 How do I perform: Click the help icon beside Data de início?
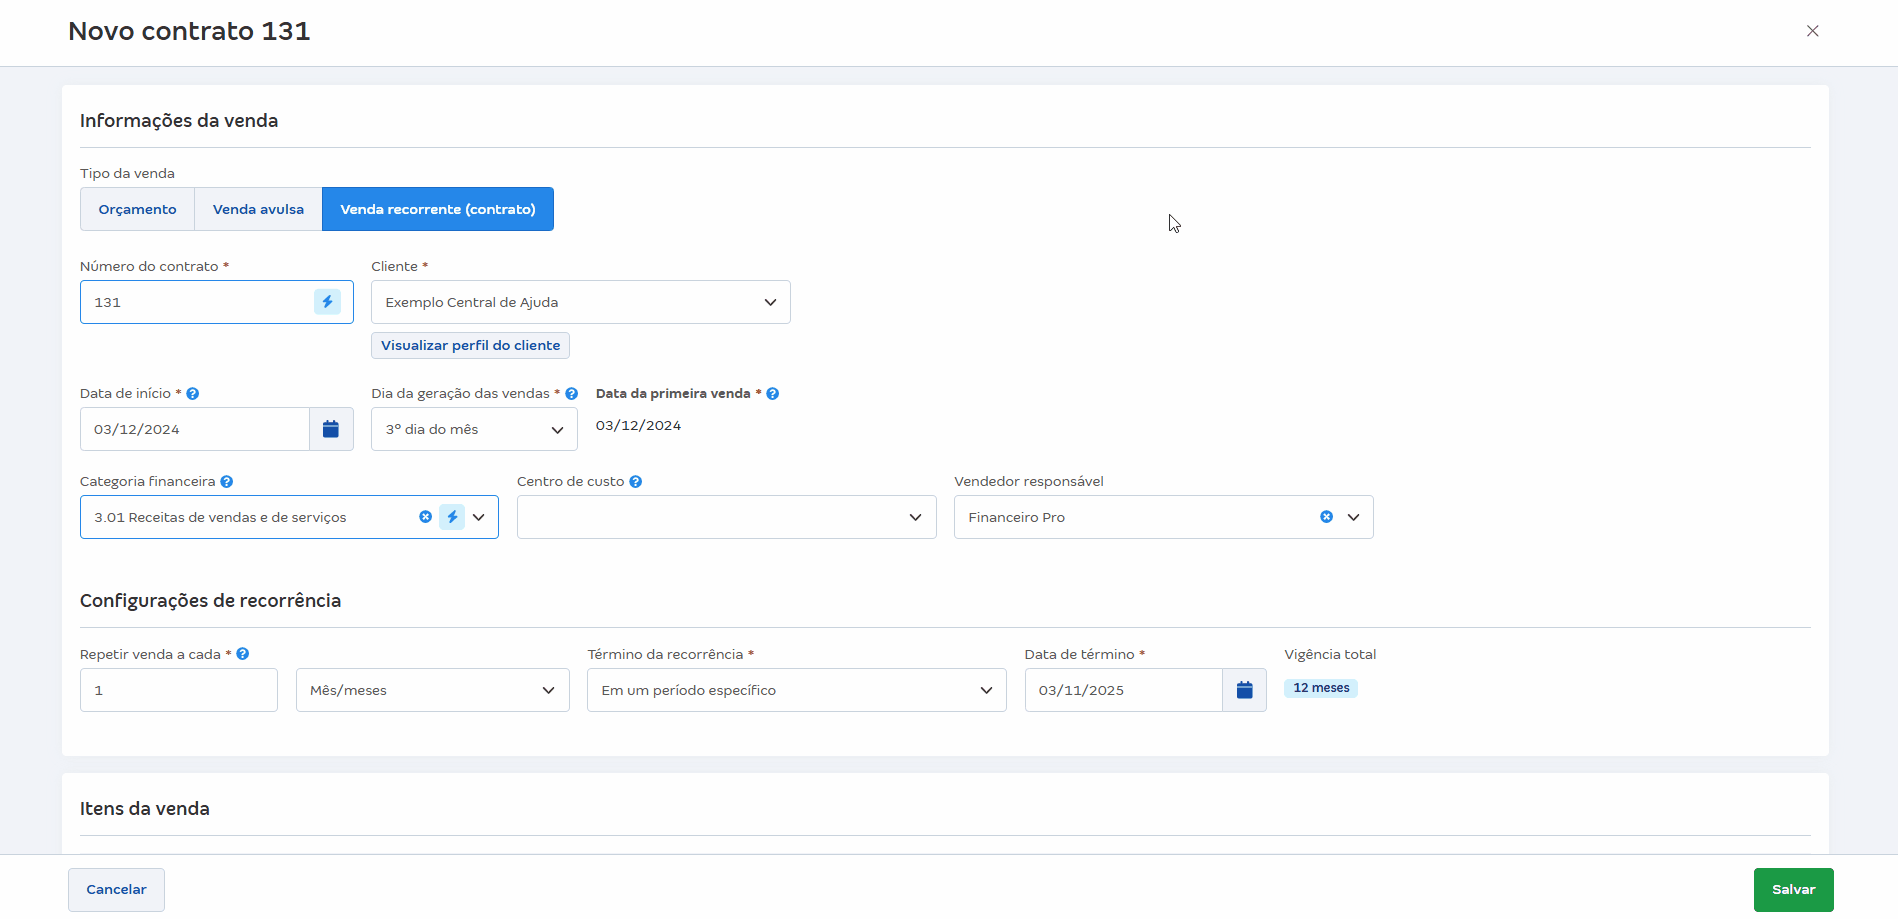193,394
